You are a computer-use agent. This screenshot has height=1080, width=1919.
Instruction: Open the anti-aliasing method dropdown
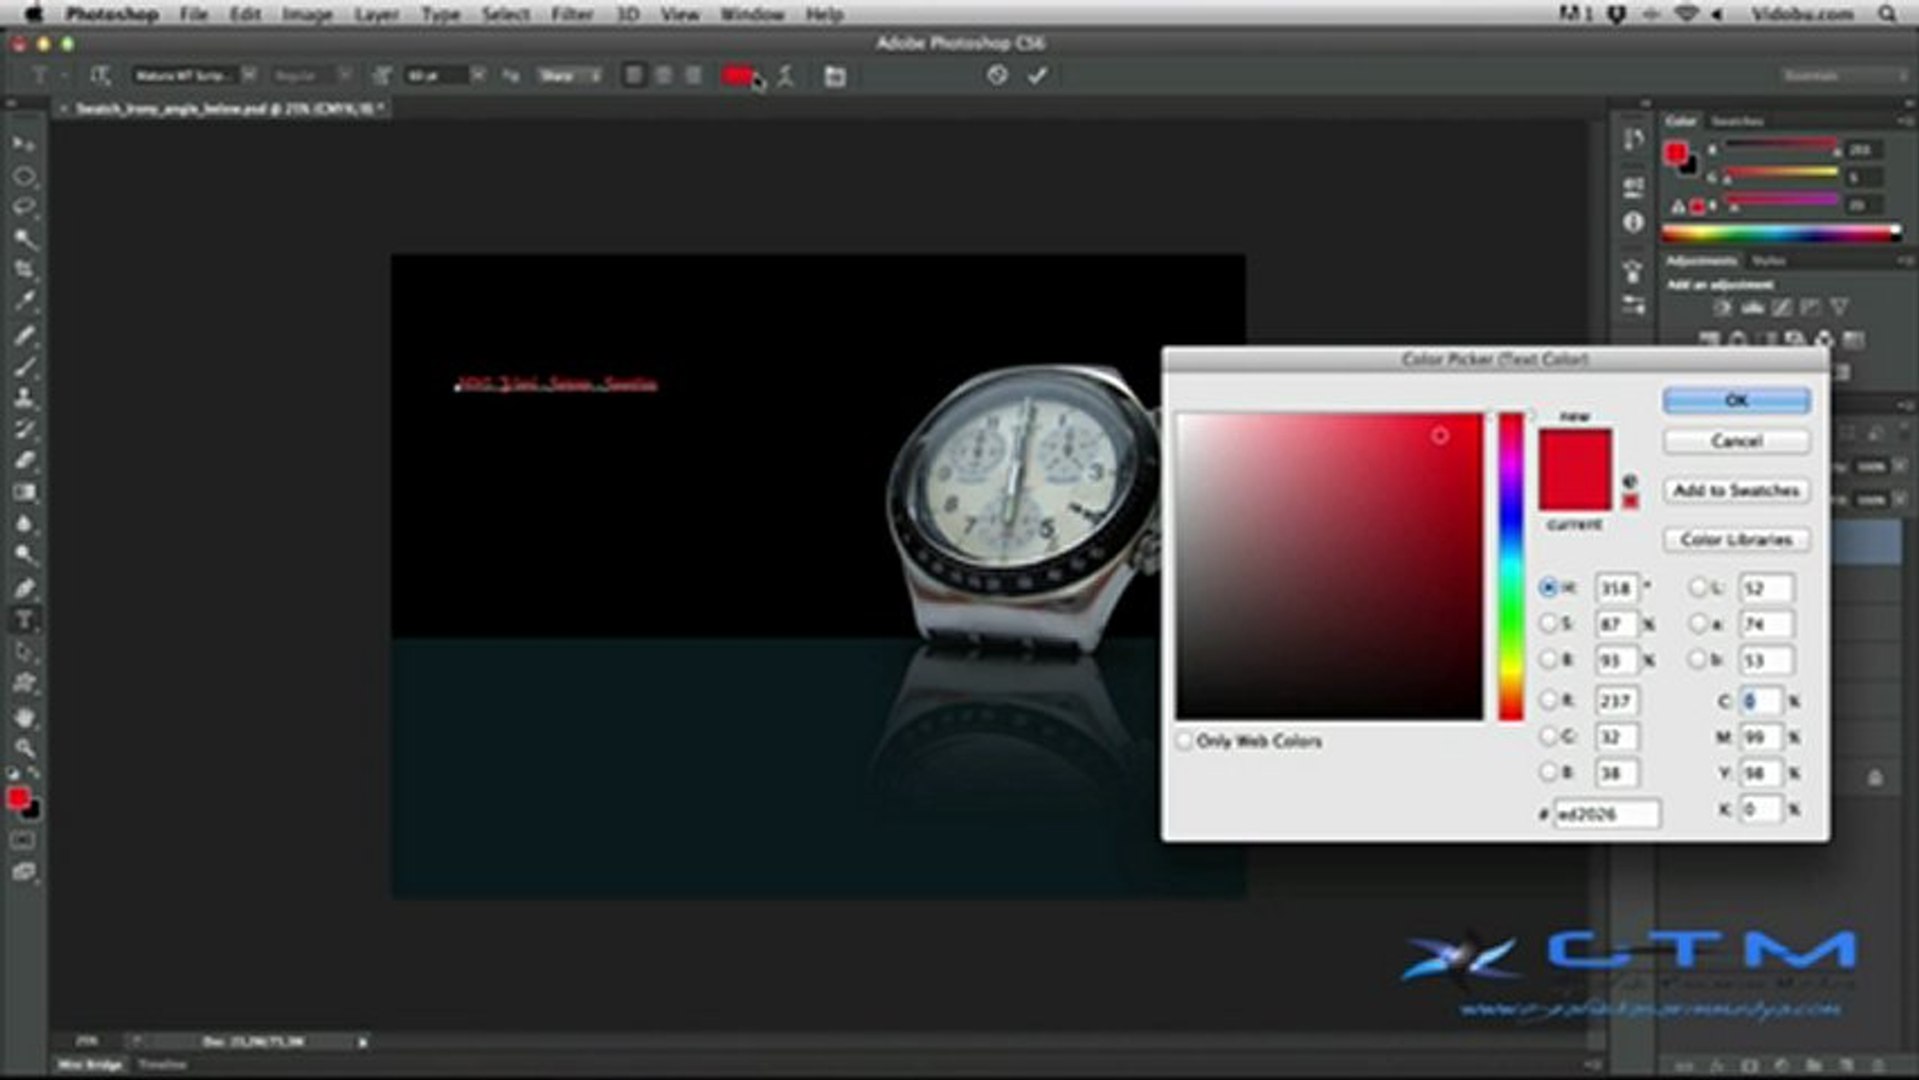570,76
